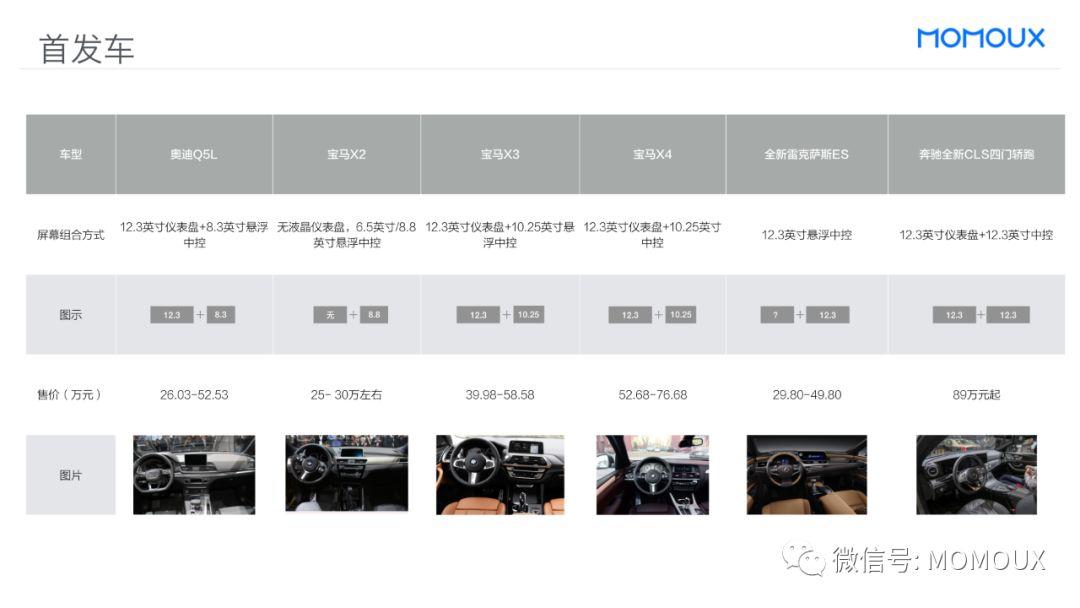Image resolution: width=1080 pixels, height=608 pixels.
Task: Click the 12.3英寸悬浮中控 cell
Action: click(x=807, y=235)
